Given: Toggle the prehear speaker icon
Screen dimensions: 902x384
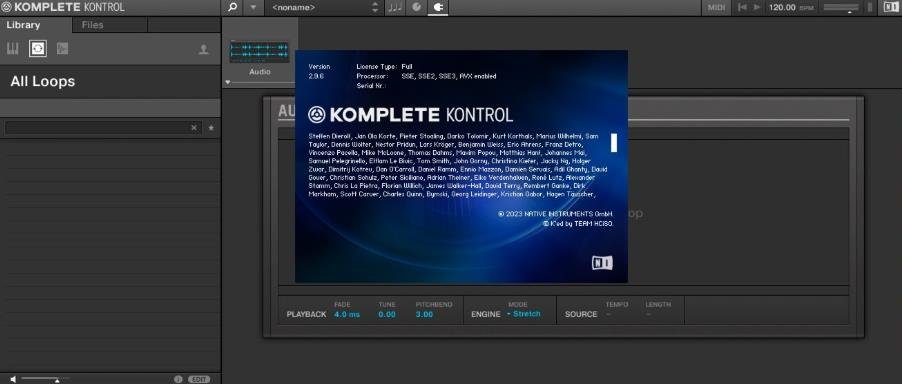Looking at the screenshot, I should 13,379.
